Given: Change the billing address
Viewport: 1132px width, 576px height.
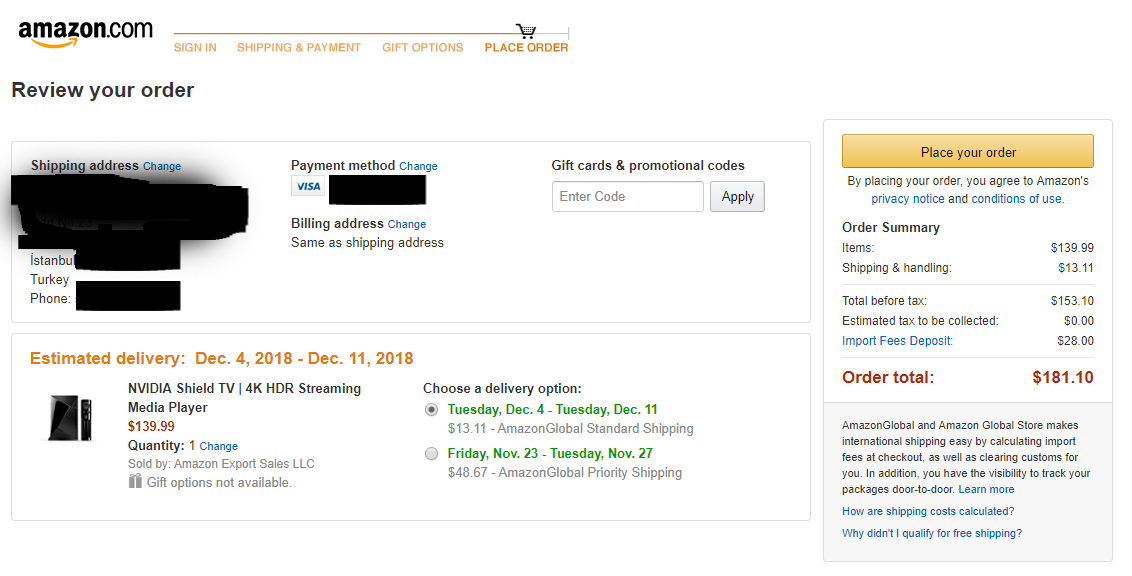Looking at the screenshot, I should [x=406, y=224].
